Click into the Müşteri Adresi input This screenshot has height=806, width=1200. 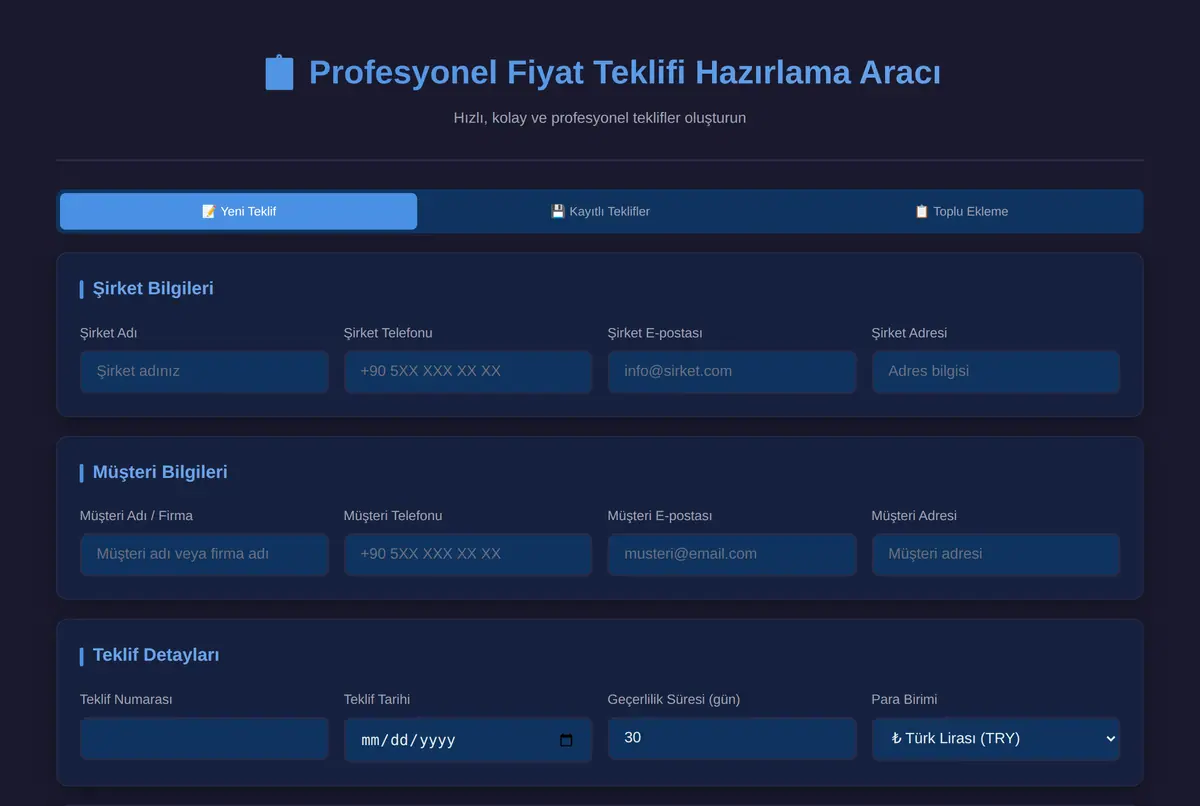[996, 554]
